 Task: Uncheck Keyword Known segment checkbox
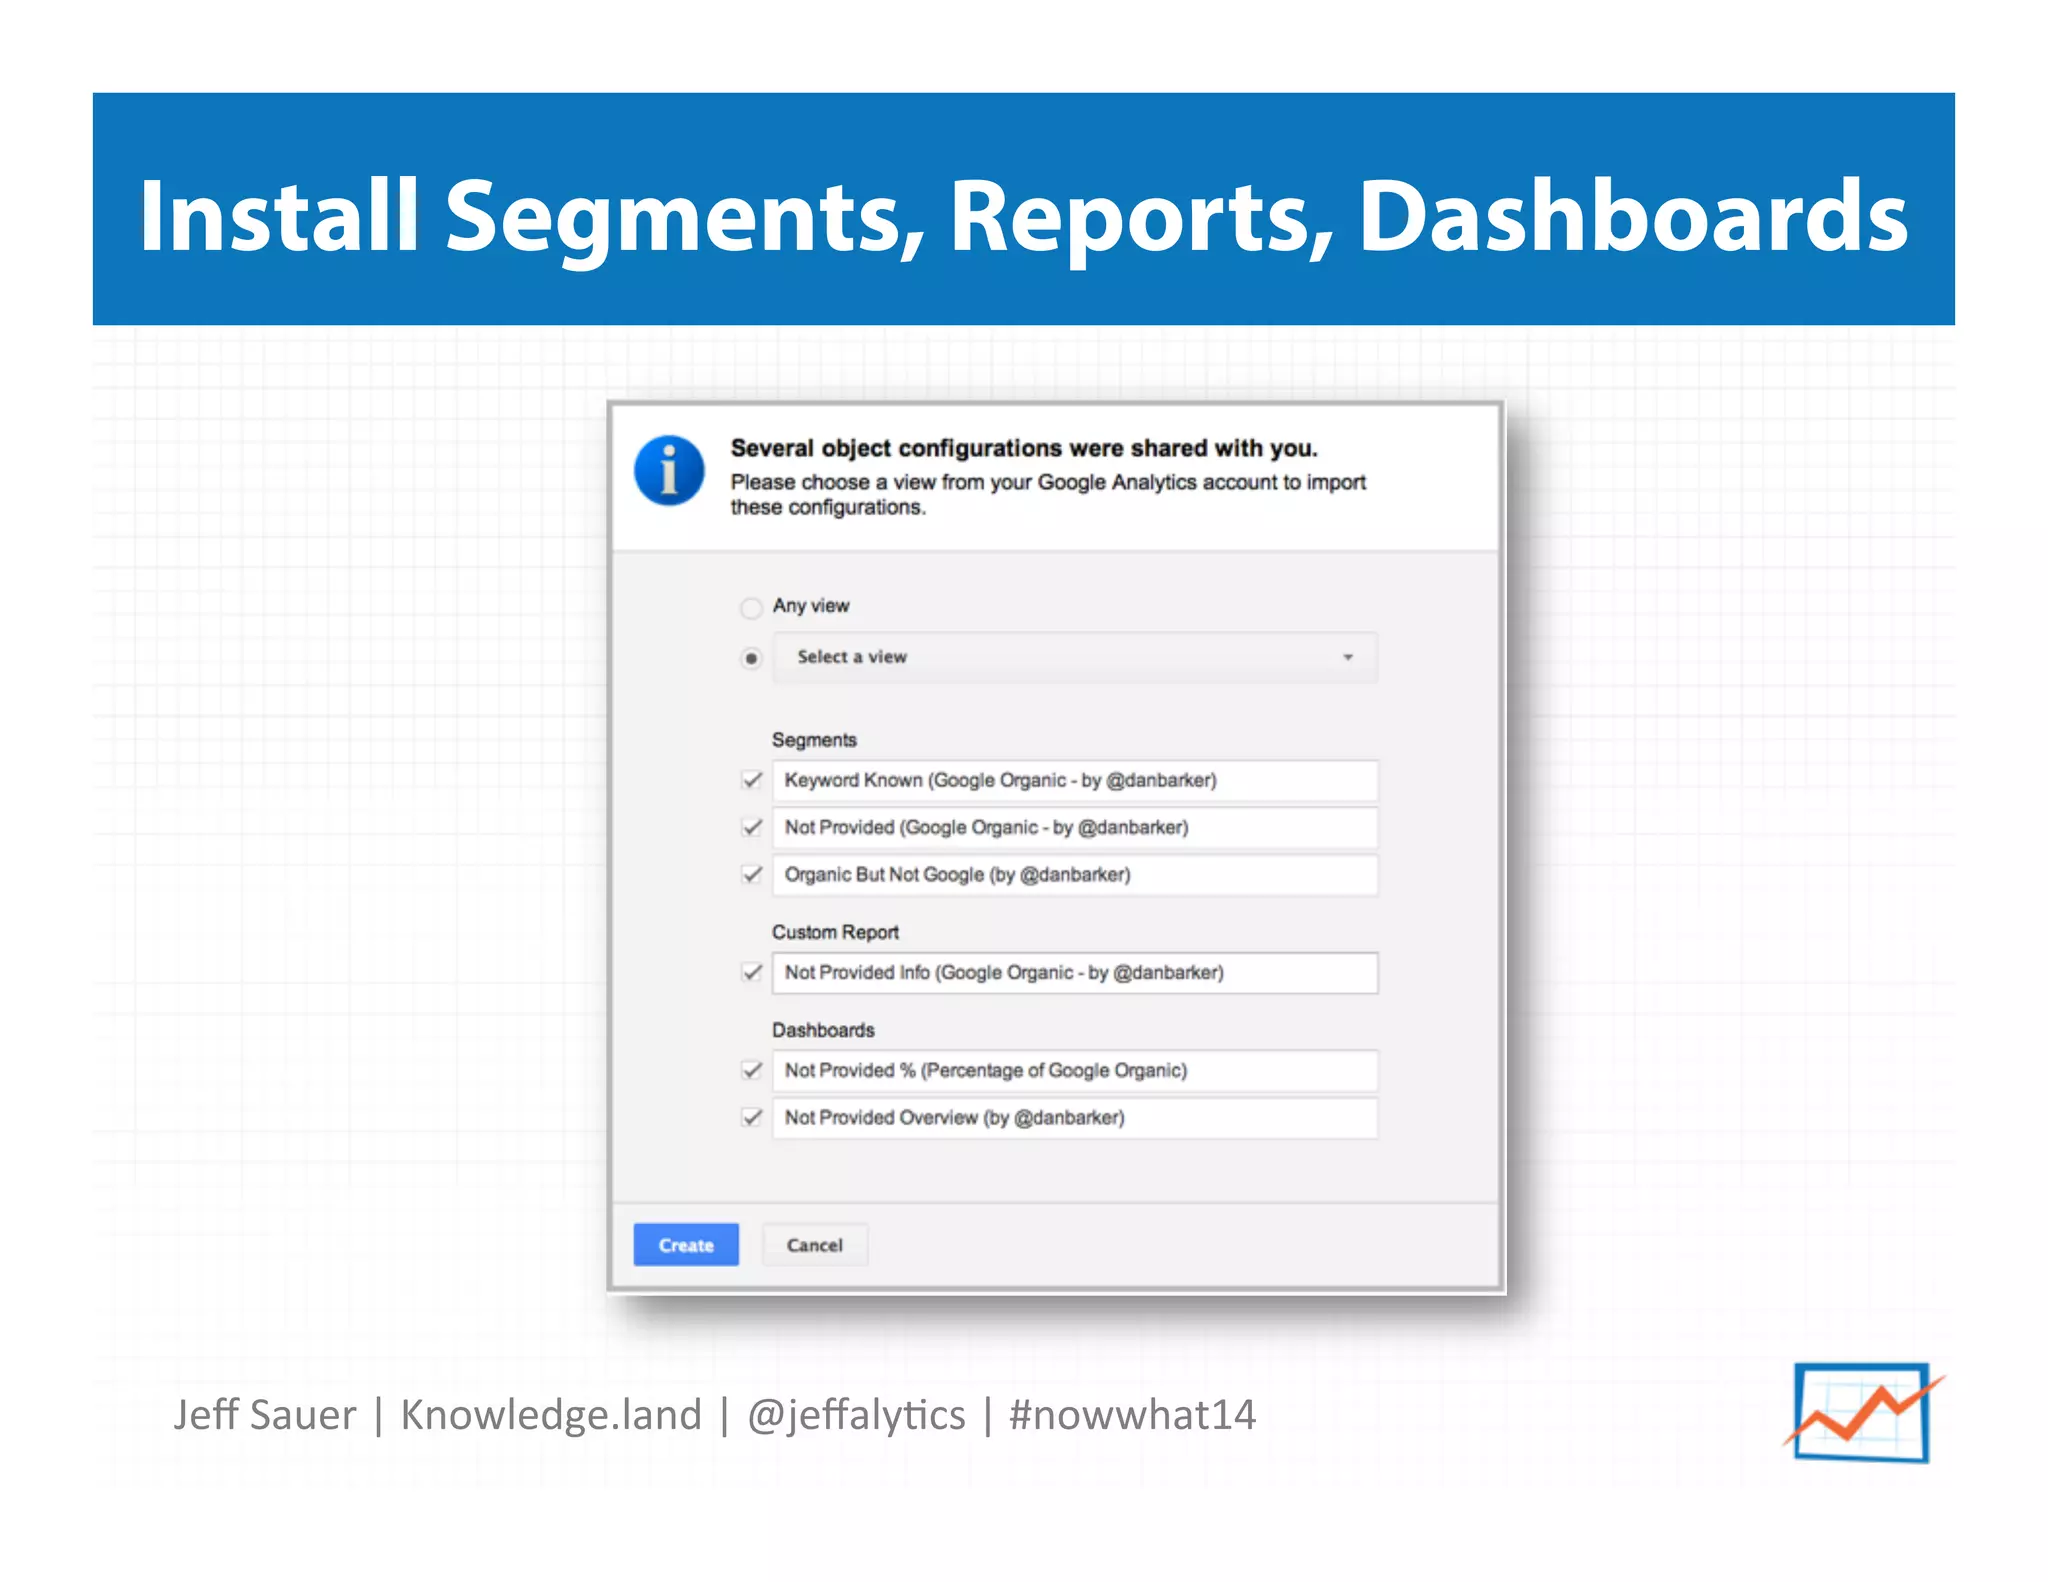point(752,780)
